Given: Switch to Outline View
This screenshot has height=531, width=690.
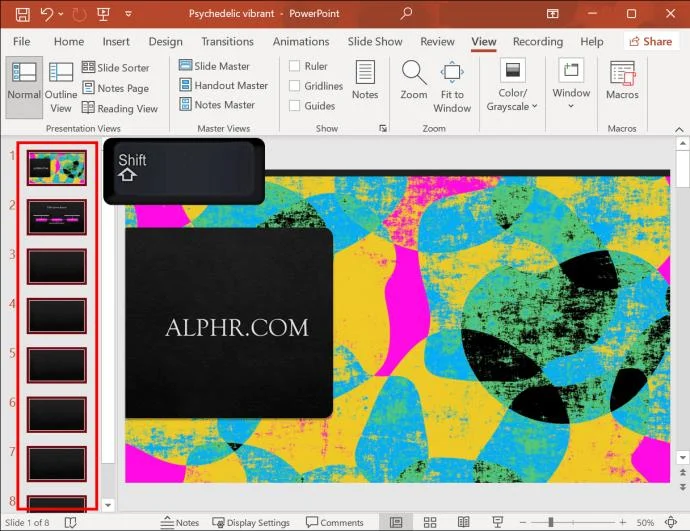Looking at the screenshot, I should coord(61,87).
